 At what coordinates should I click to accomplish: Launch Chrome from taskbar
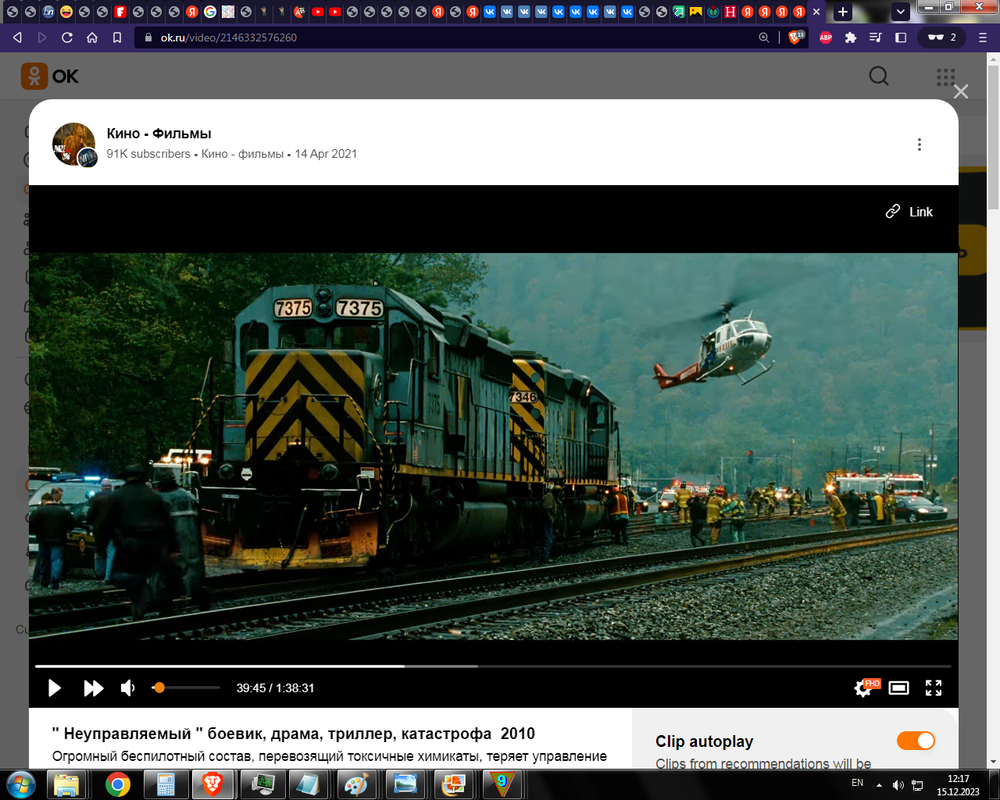(117, 784)
